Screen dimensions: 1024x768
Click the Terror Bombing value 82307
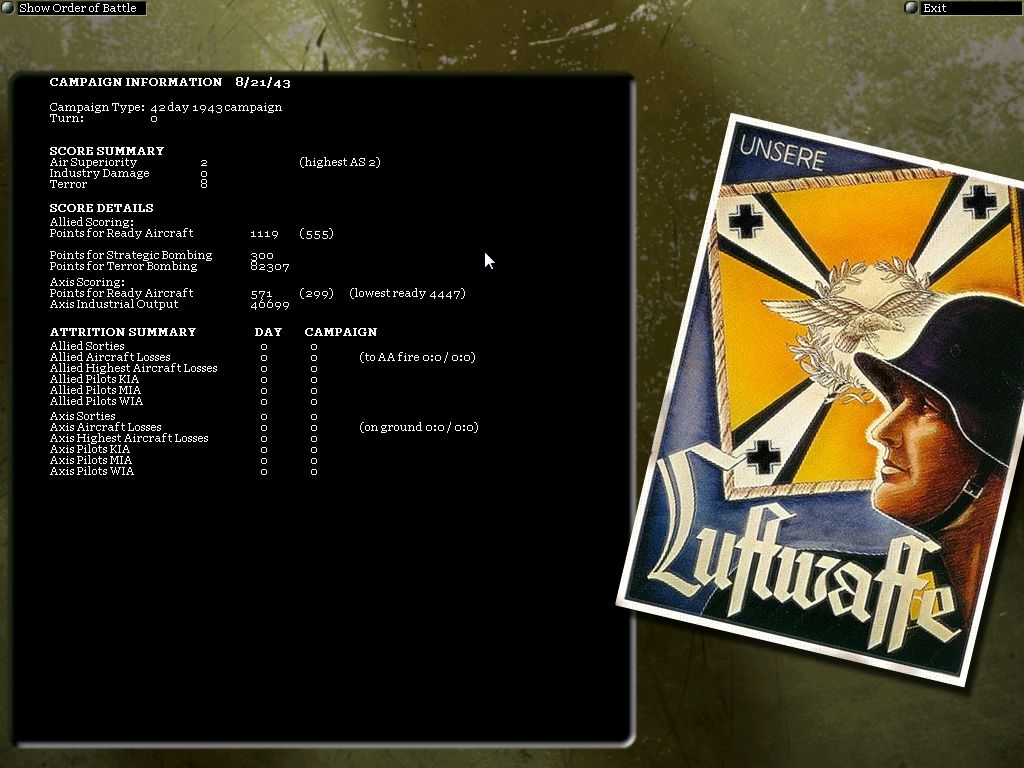pyautogui.click(x=270, y=267)
